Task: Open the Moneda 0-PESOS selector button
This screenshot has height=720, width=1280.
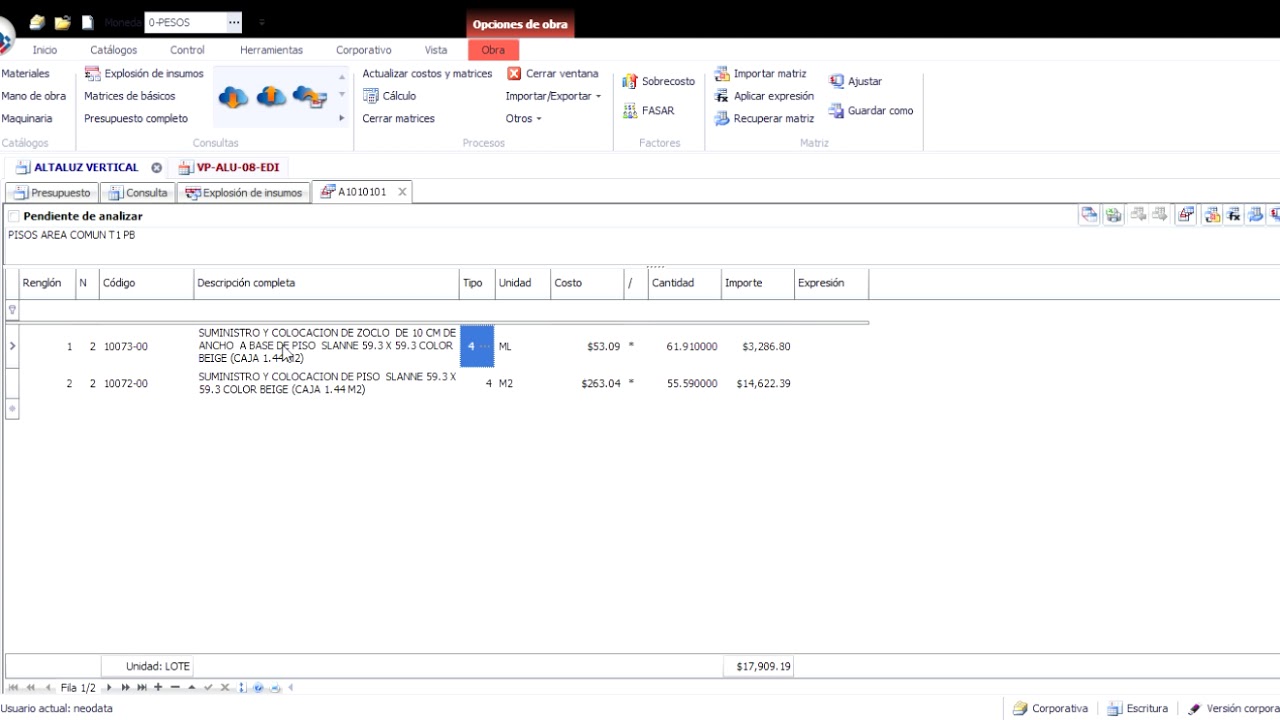Action: coord(234,22)
